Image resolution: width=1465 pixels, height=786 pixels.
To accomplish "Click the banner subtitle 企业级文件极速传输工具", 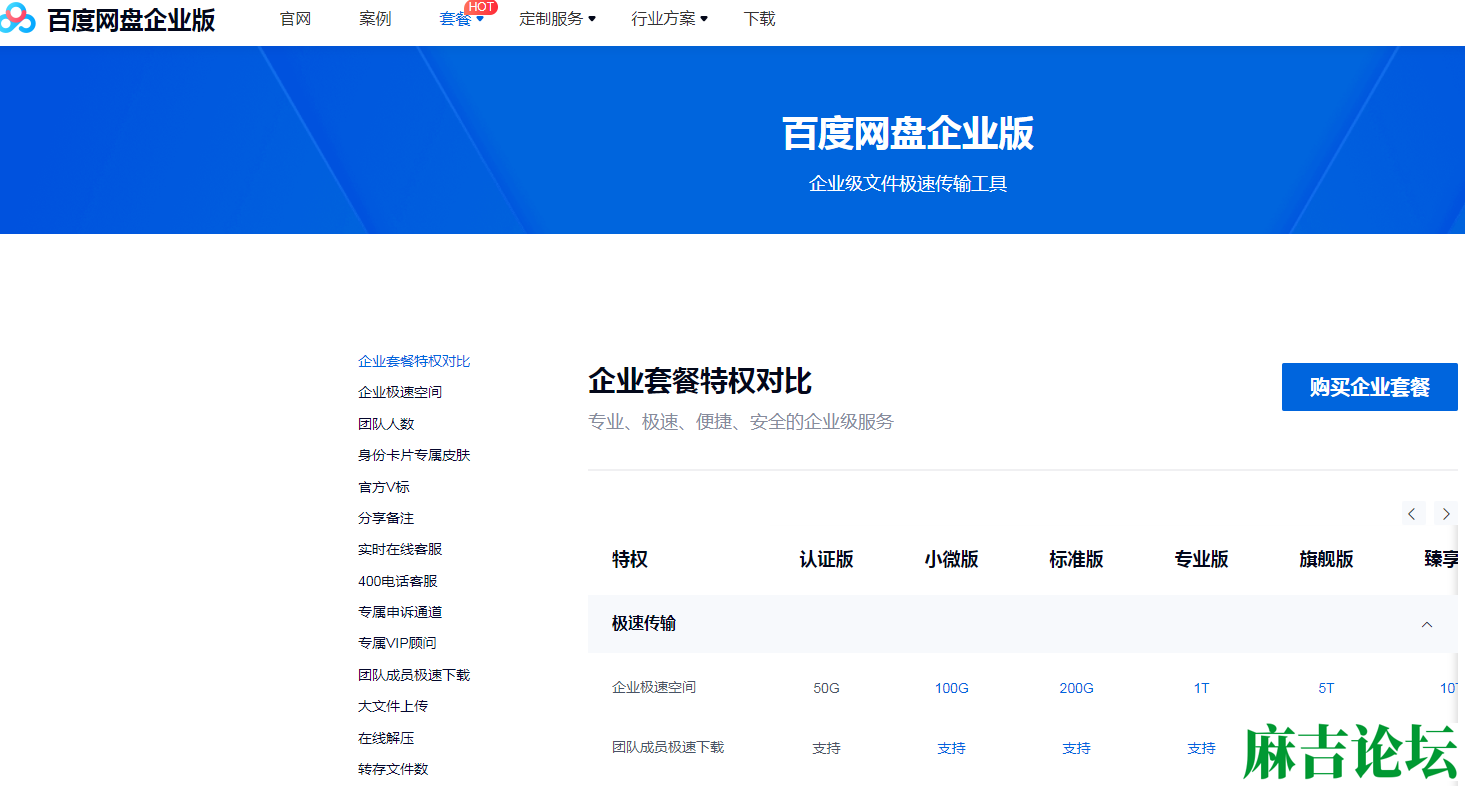I will click(x=908, y=184).
